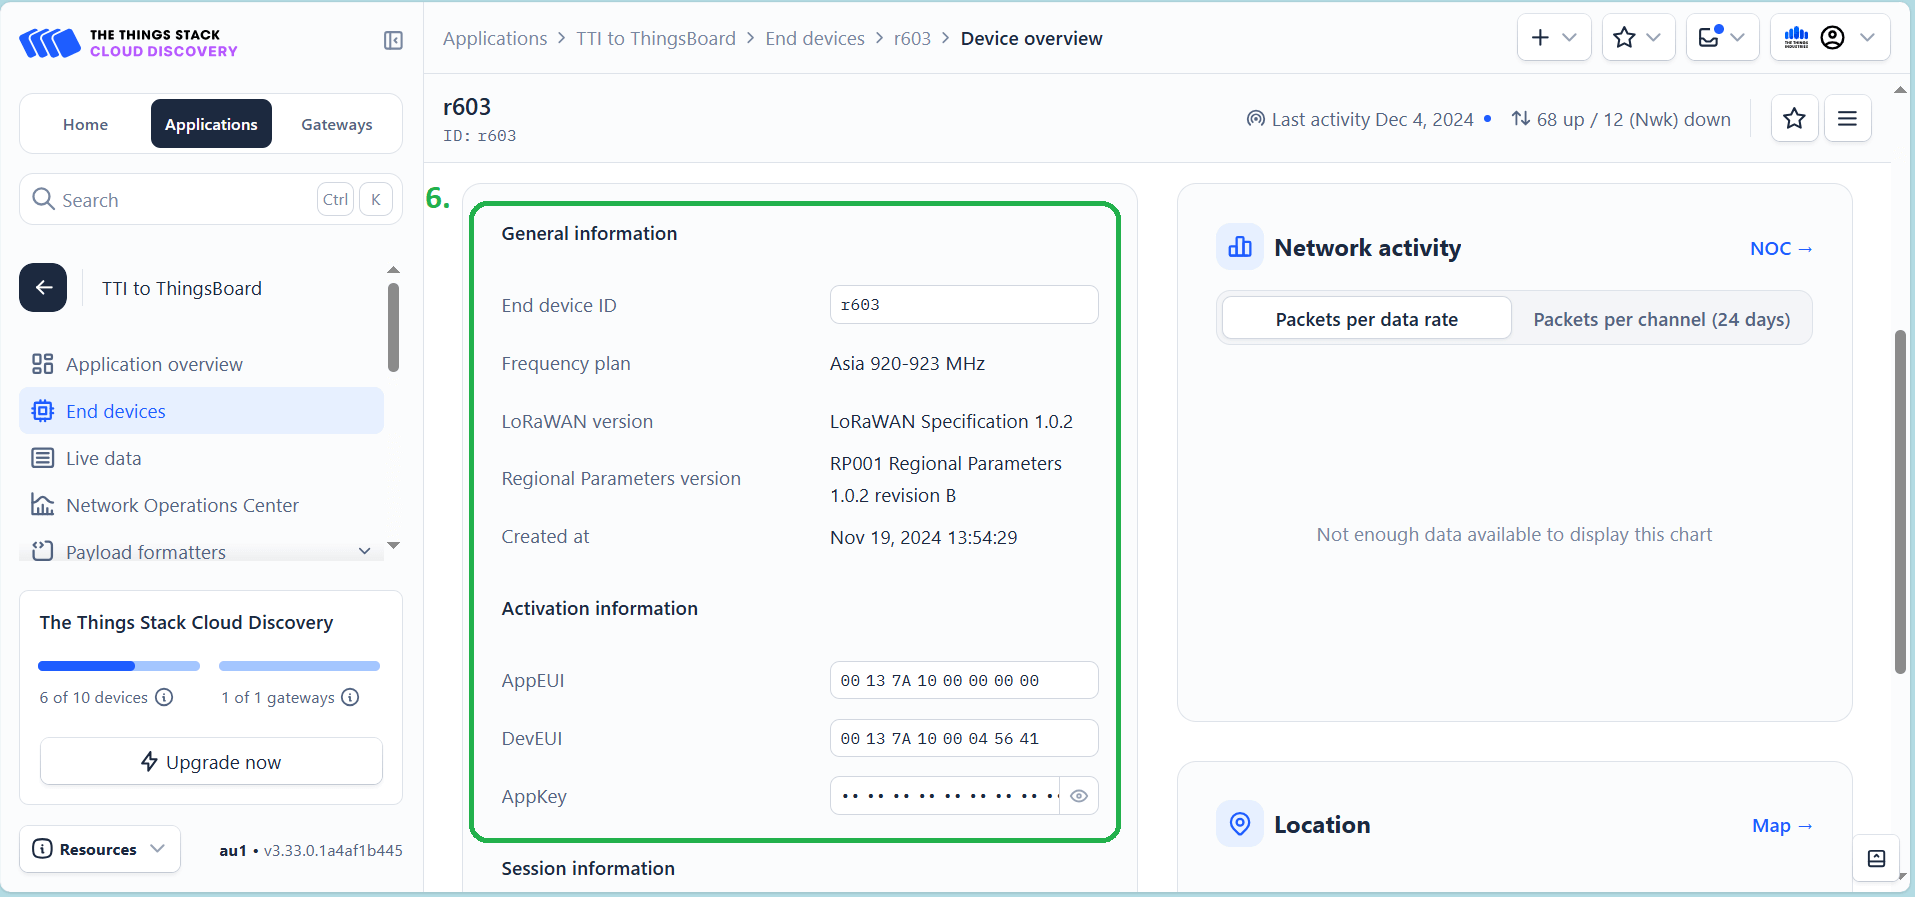Open the bookmarks star dropdown
This screenshot has width=1915, height=897.
point(1638,37)
